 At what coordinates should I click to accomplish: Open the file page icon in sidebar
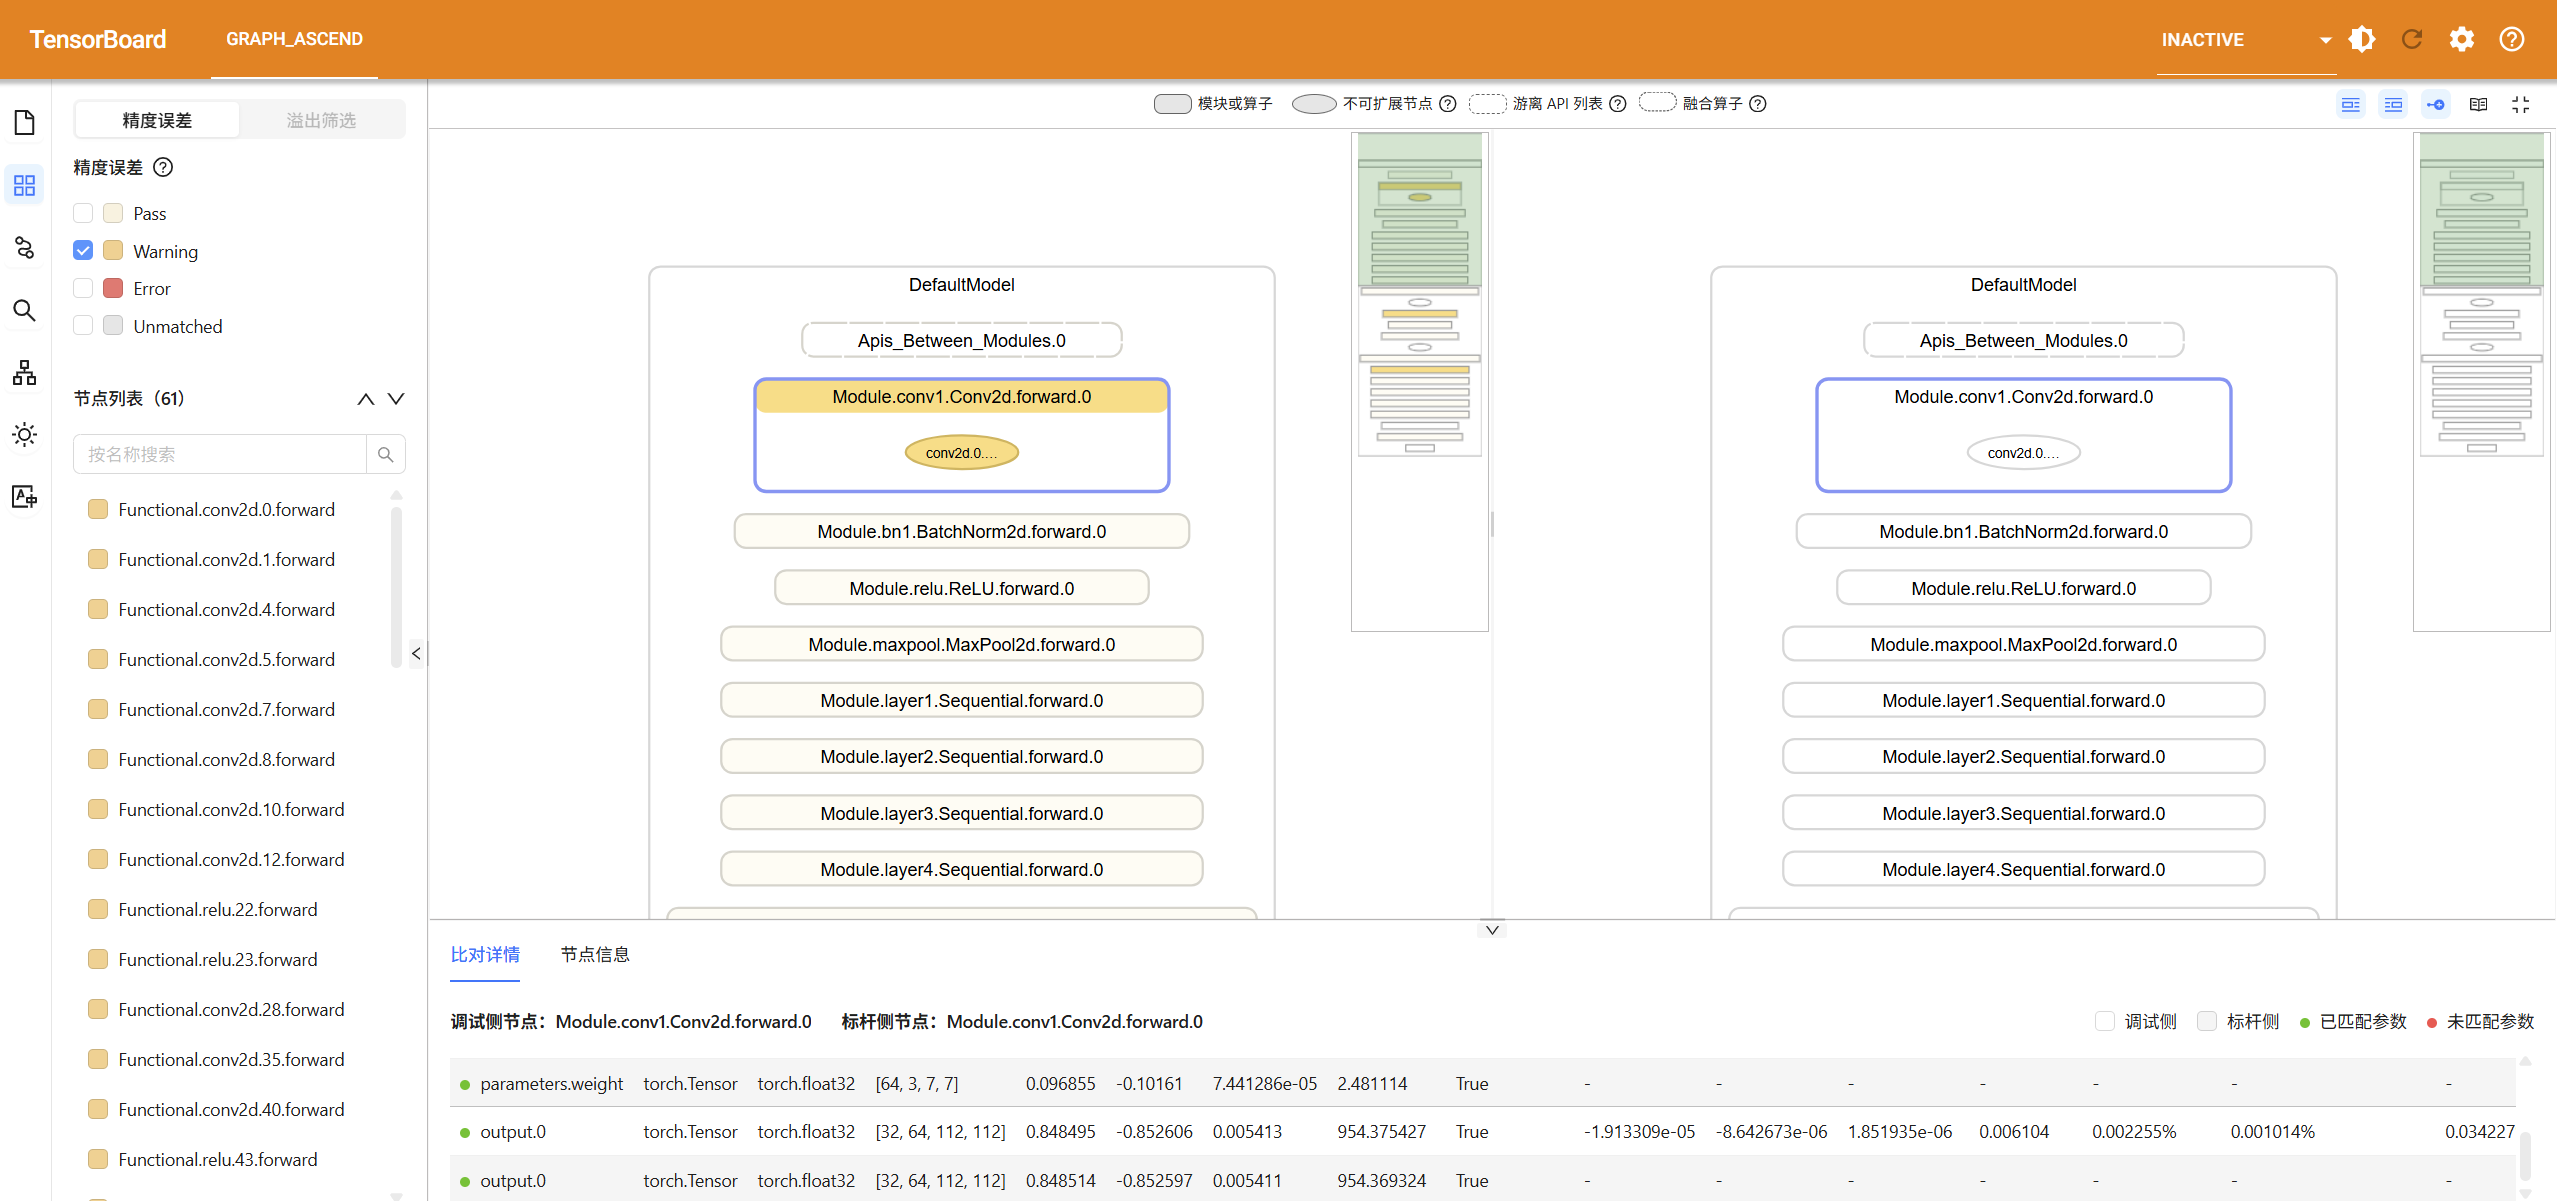point(25,122)
